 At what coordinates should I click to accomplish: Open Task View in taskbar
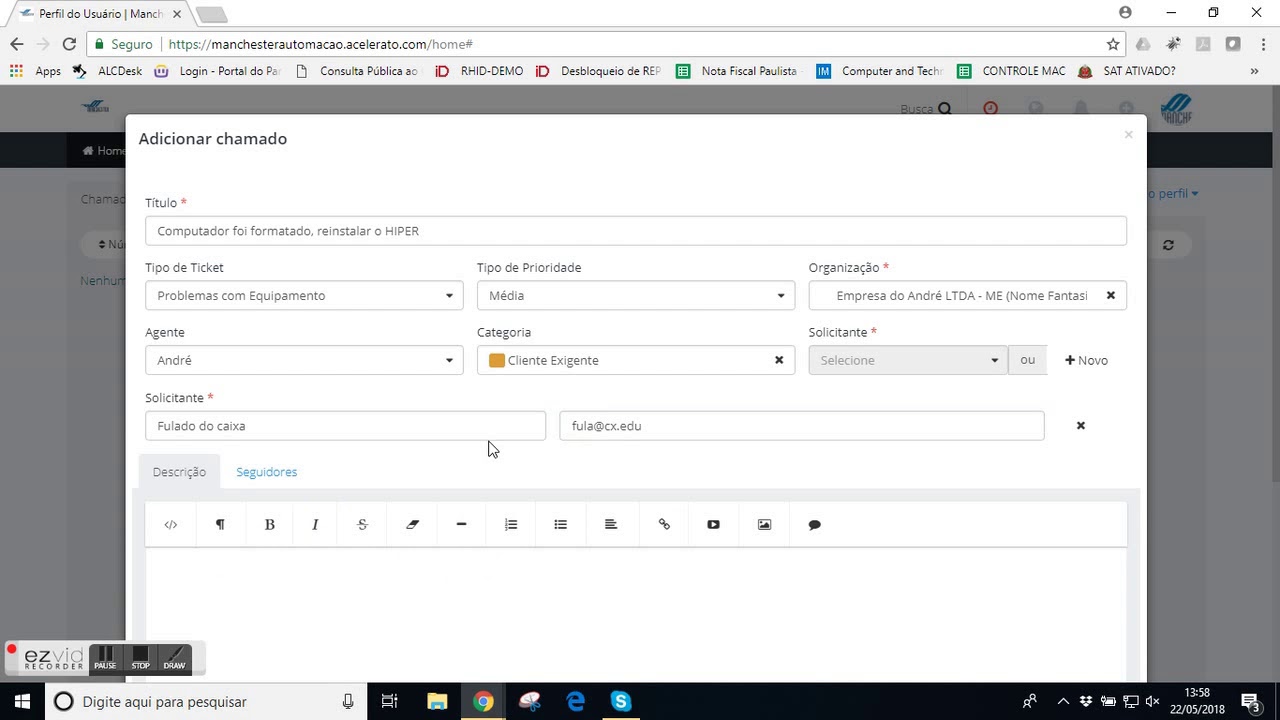pyautogui.click(x=390, y=701)
